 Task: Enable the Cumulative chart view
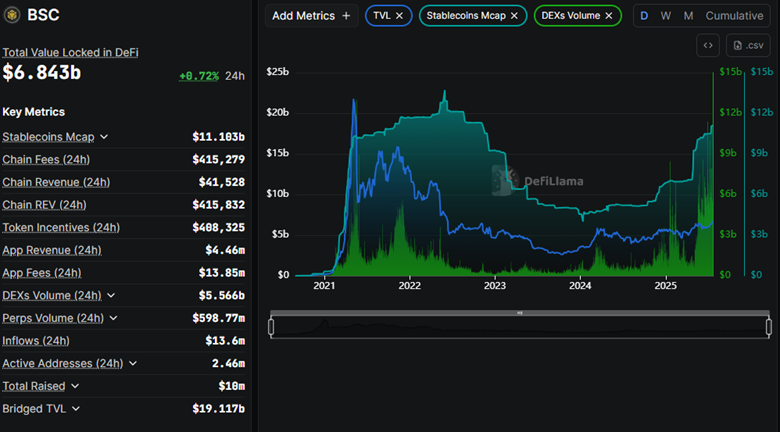[734, 16]
